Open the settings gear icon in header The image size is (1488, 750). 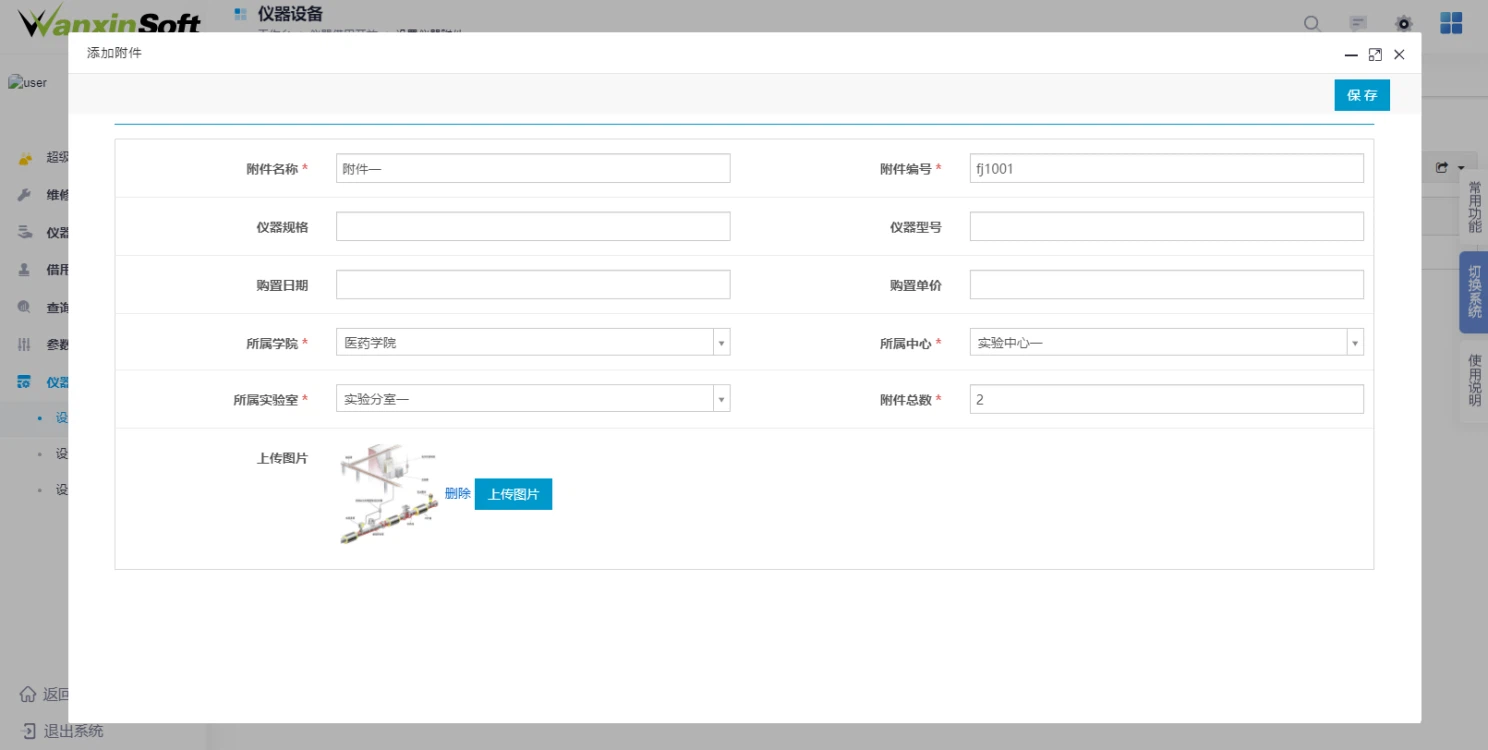point(1404,24)
